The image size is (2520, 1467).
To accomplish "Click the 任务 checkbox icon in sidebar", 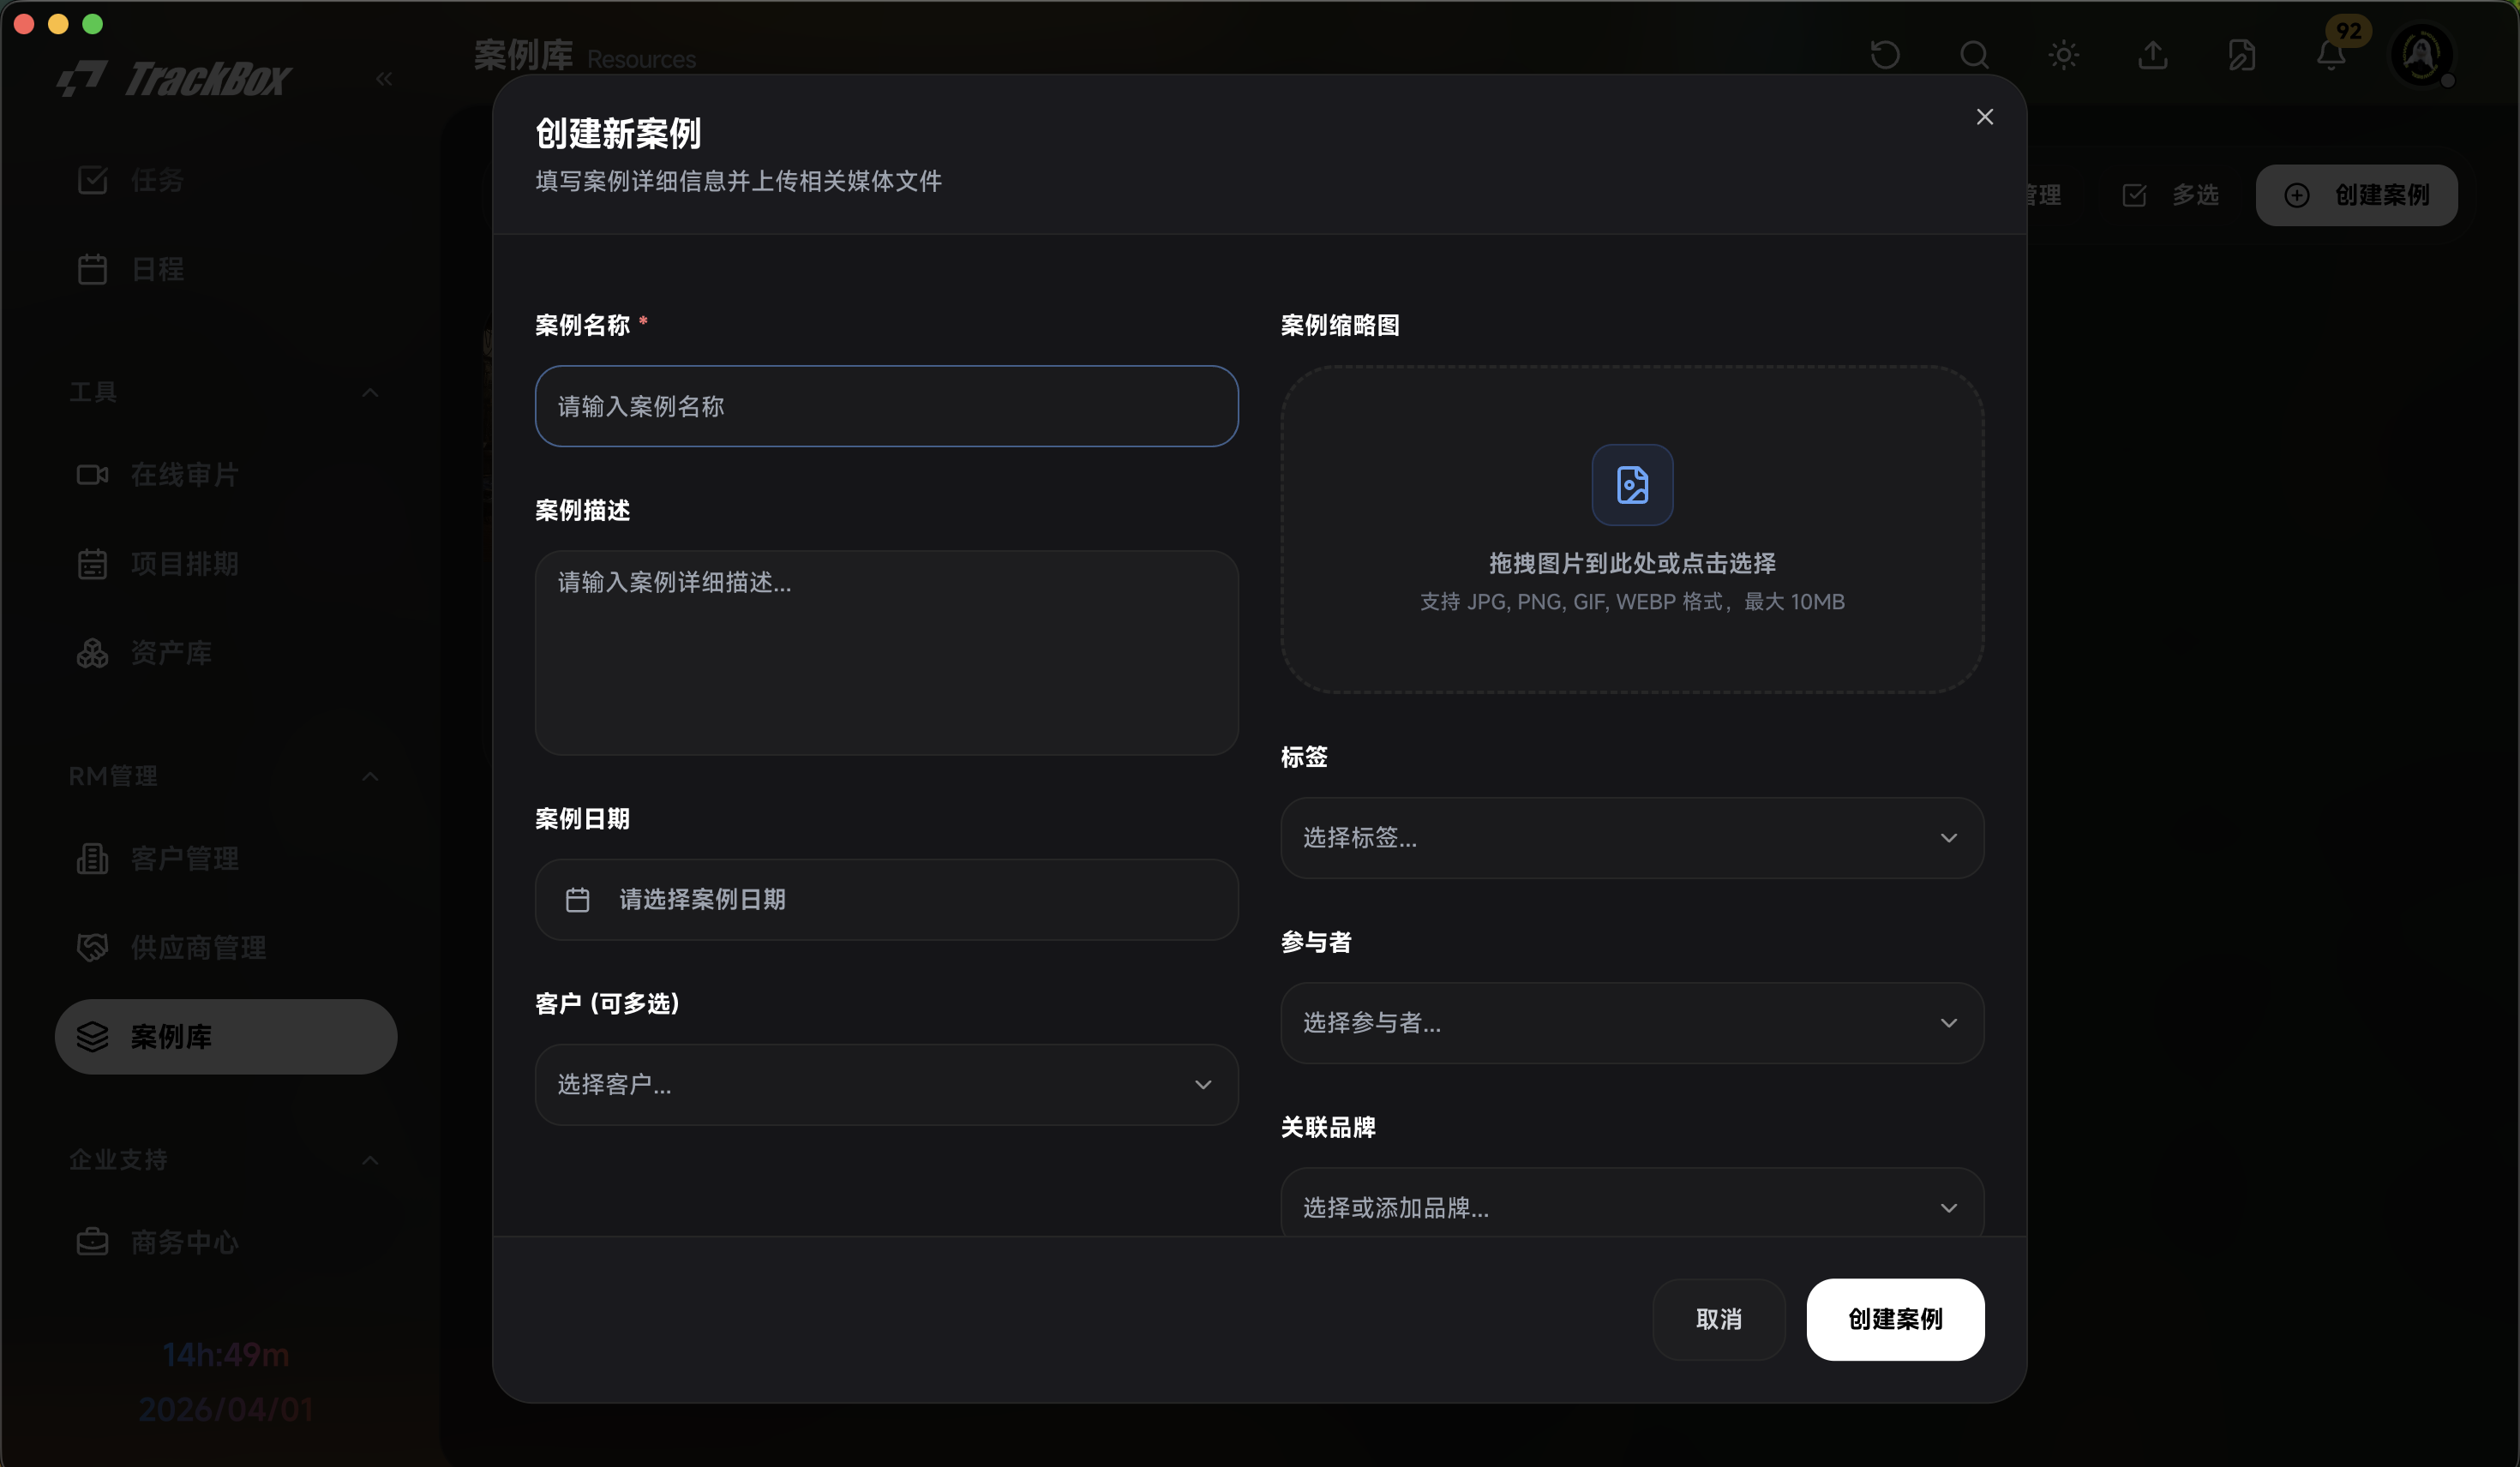I will coord(92,180).
